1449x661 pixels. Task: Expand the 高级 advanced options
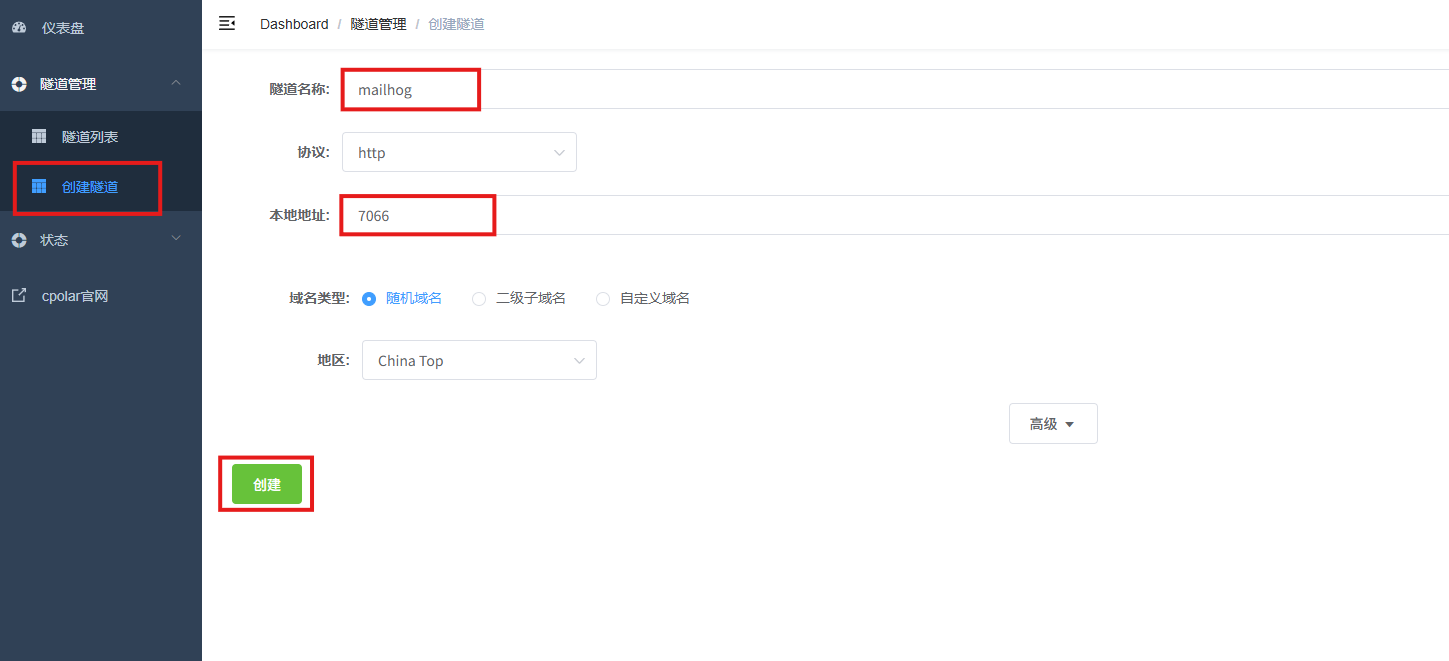pyautogui.click(x=1052, y=424)
